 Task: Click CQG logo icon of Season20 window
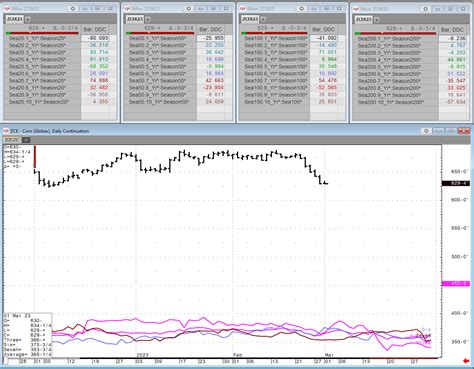pos(7,9)
